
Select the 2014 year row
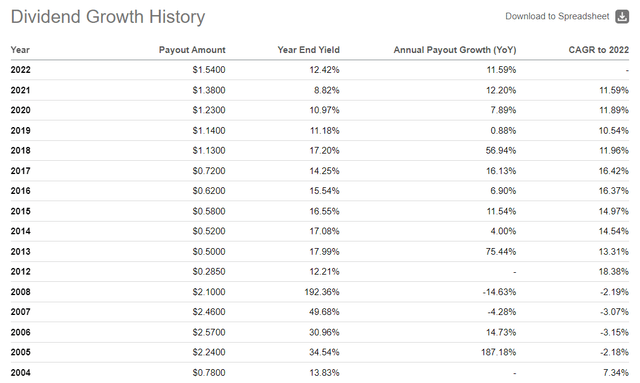pos(320,231)
